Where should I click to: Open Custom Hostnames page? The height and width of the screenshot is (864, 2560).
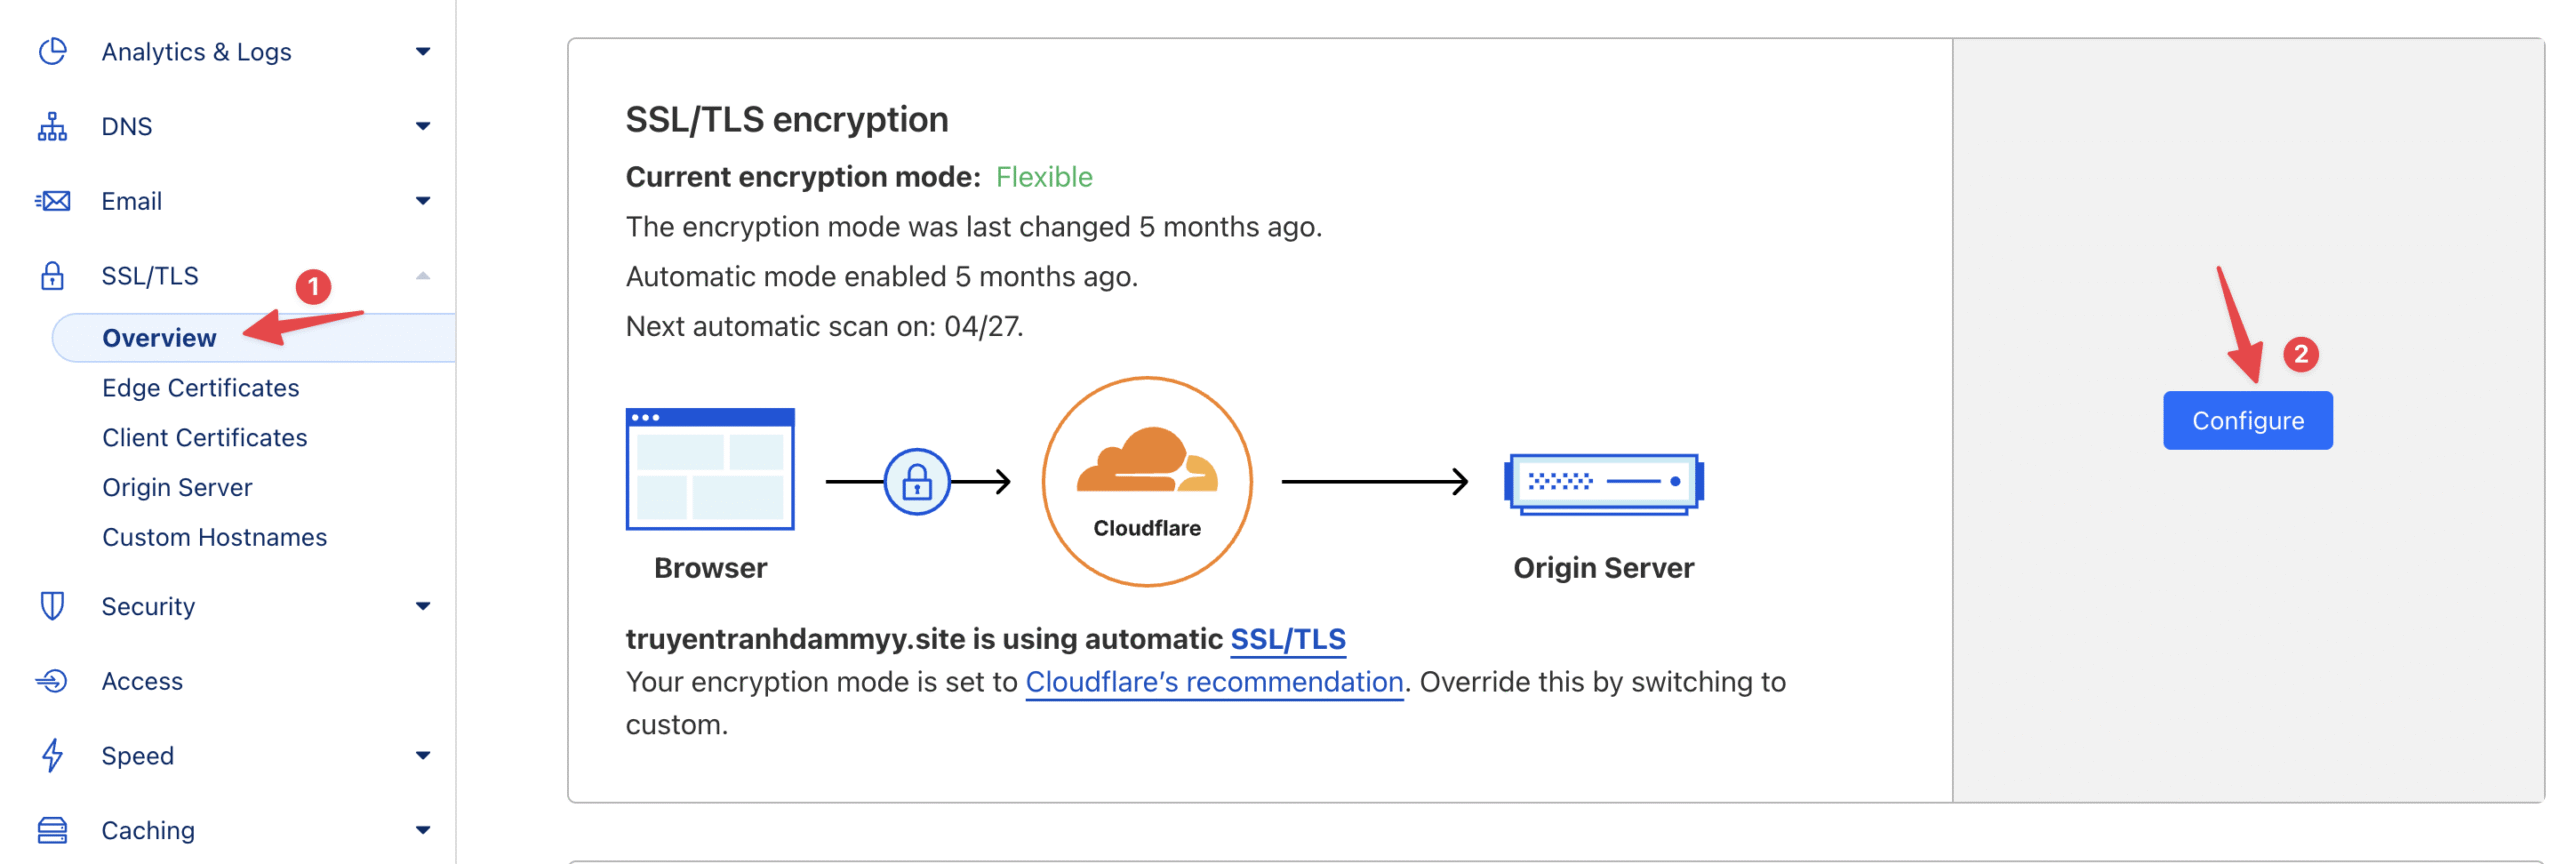(214, 538)
